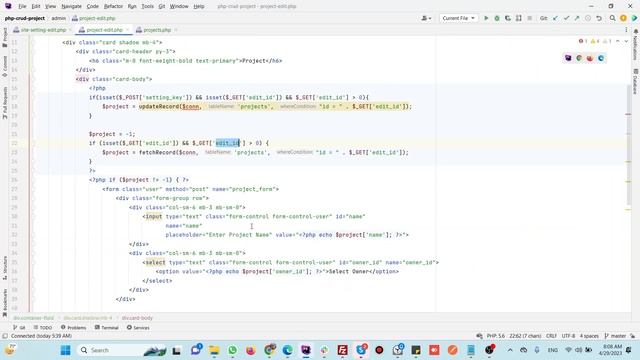The image size is (640, 360).
Task: Open page in Chrome browser icon
Action: tap(579, 58)
